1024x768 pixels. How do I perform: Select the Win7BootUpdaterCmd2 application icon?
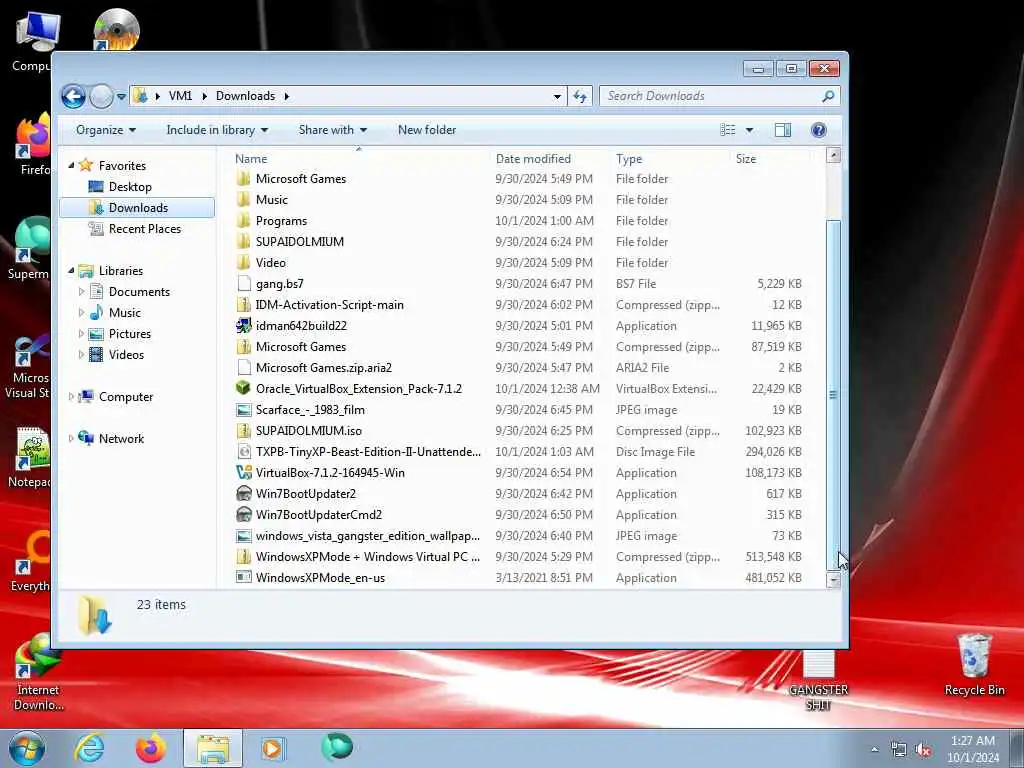(244, 515)
